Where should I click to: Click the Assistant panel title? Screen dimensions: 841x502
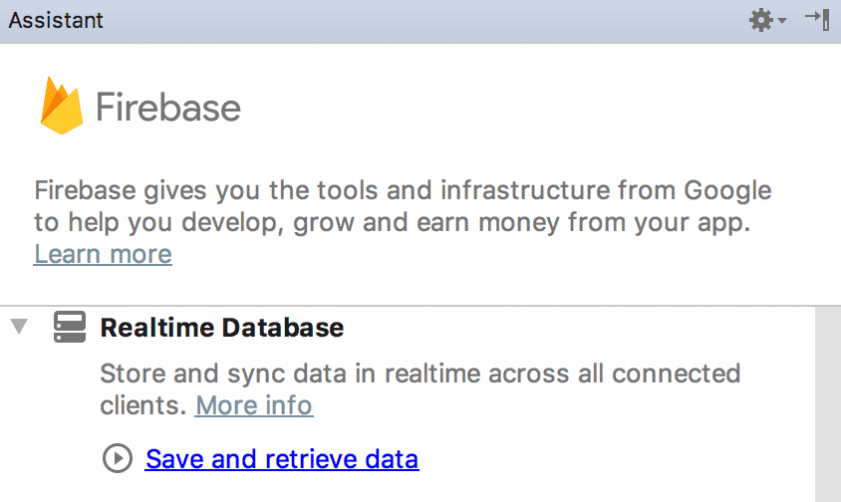coord(56,20)
